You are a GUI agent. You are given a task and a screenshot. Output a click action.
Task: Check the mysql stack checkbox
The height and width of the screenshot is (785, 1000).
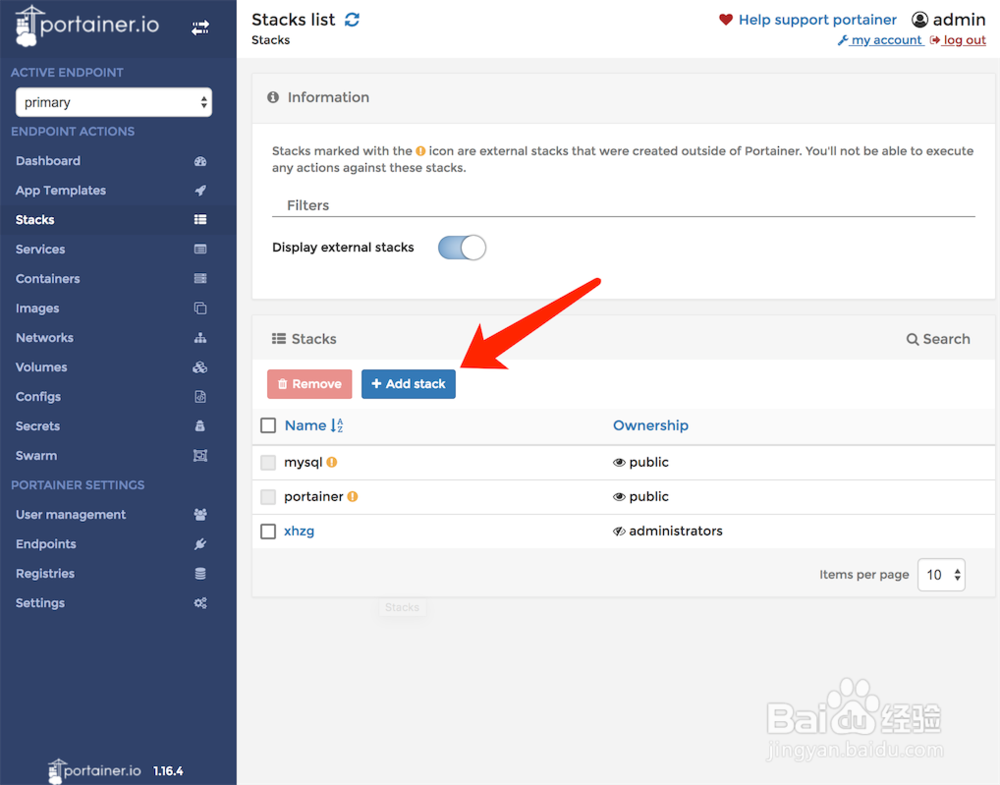[x=268, y=462]
